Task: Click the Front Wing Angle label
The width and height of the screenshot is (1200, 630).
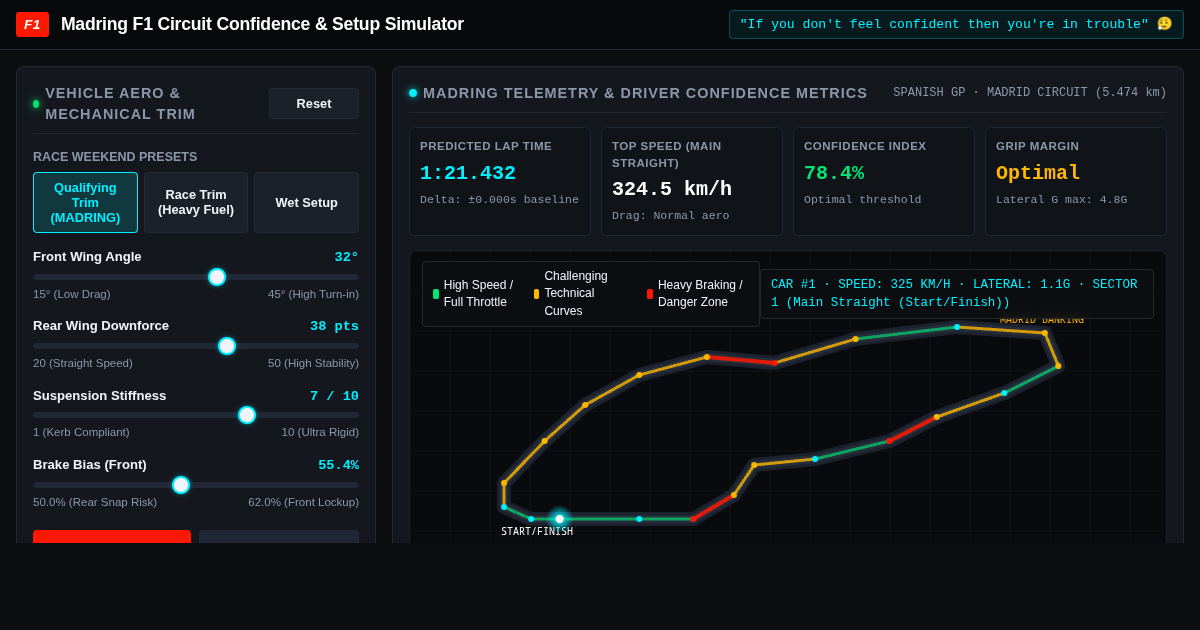Action: (x=87, y=257)
